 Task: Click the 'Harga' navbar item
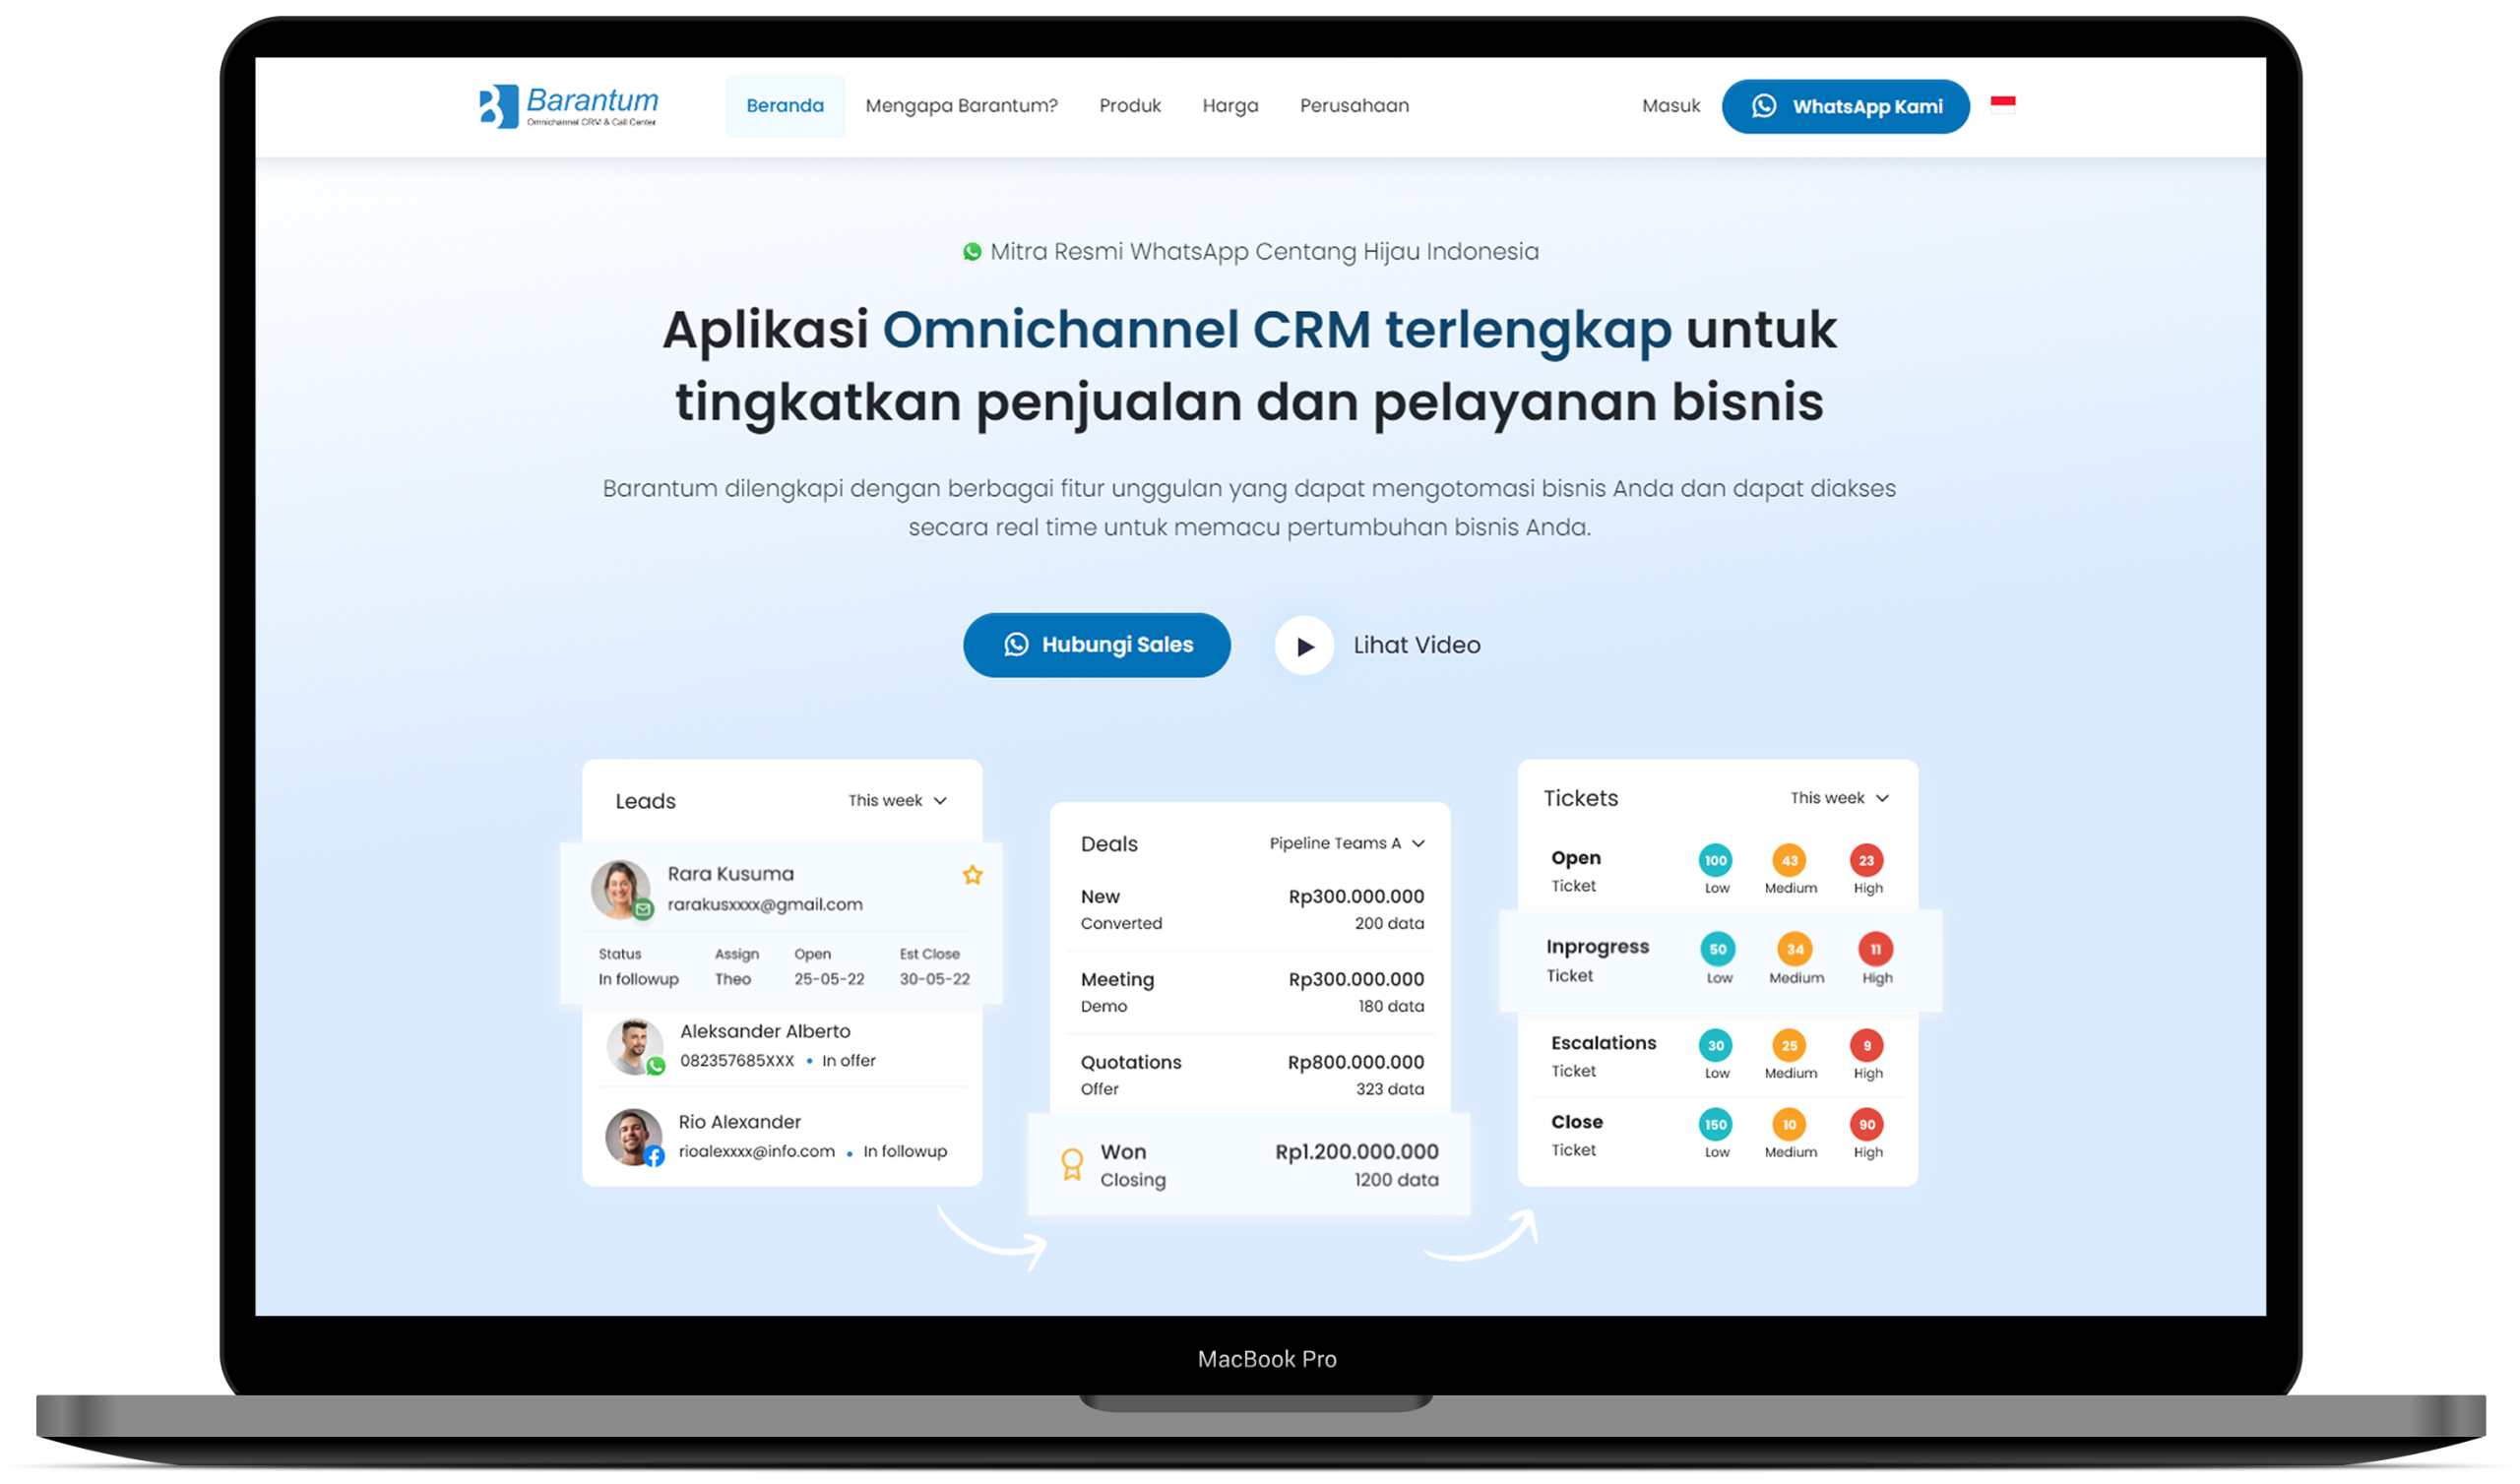point(1231,104)
